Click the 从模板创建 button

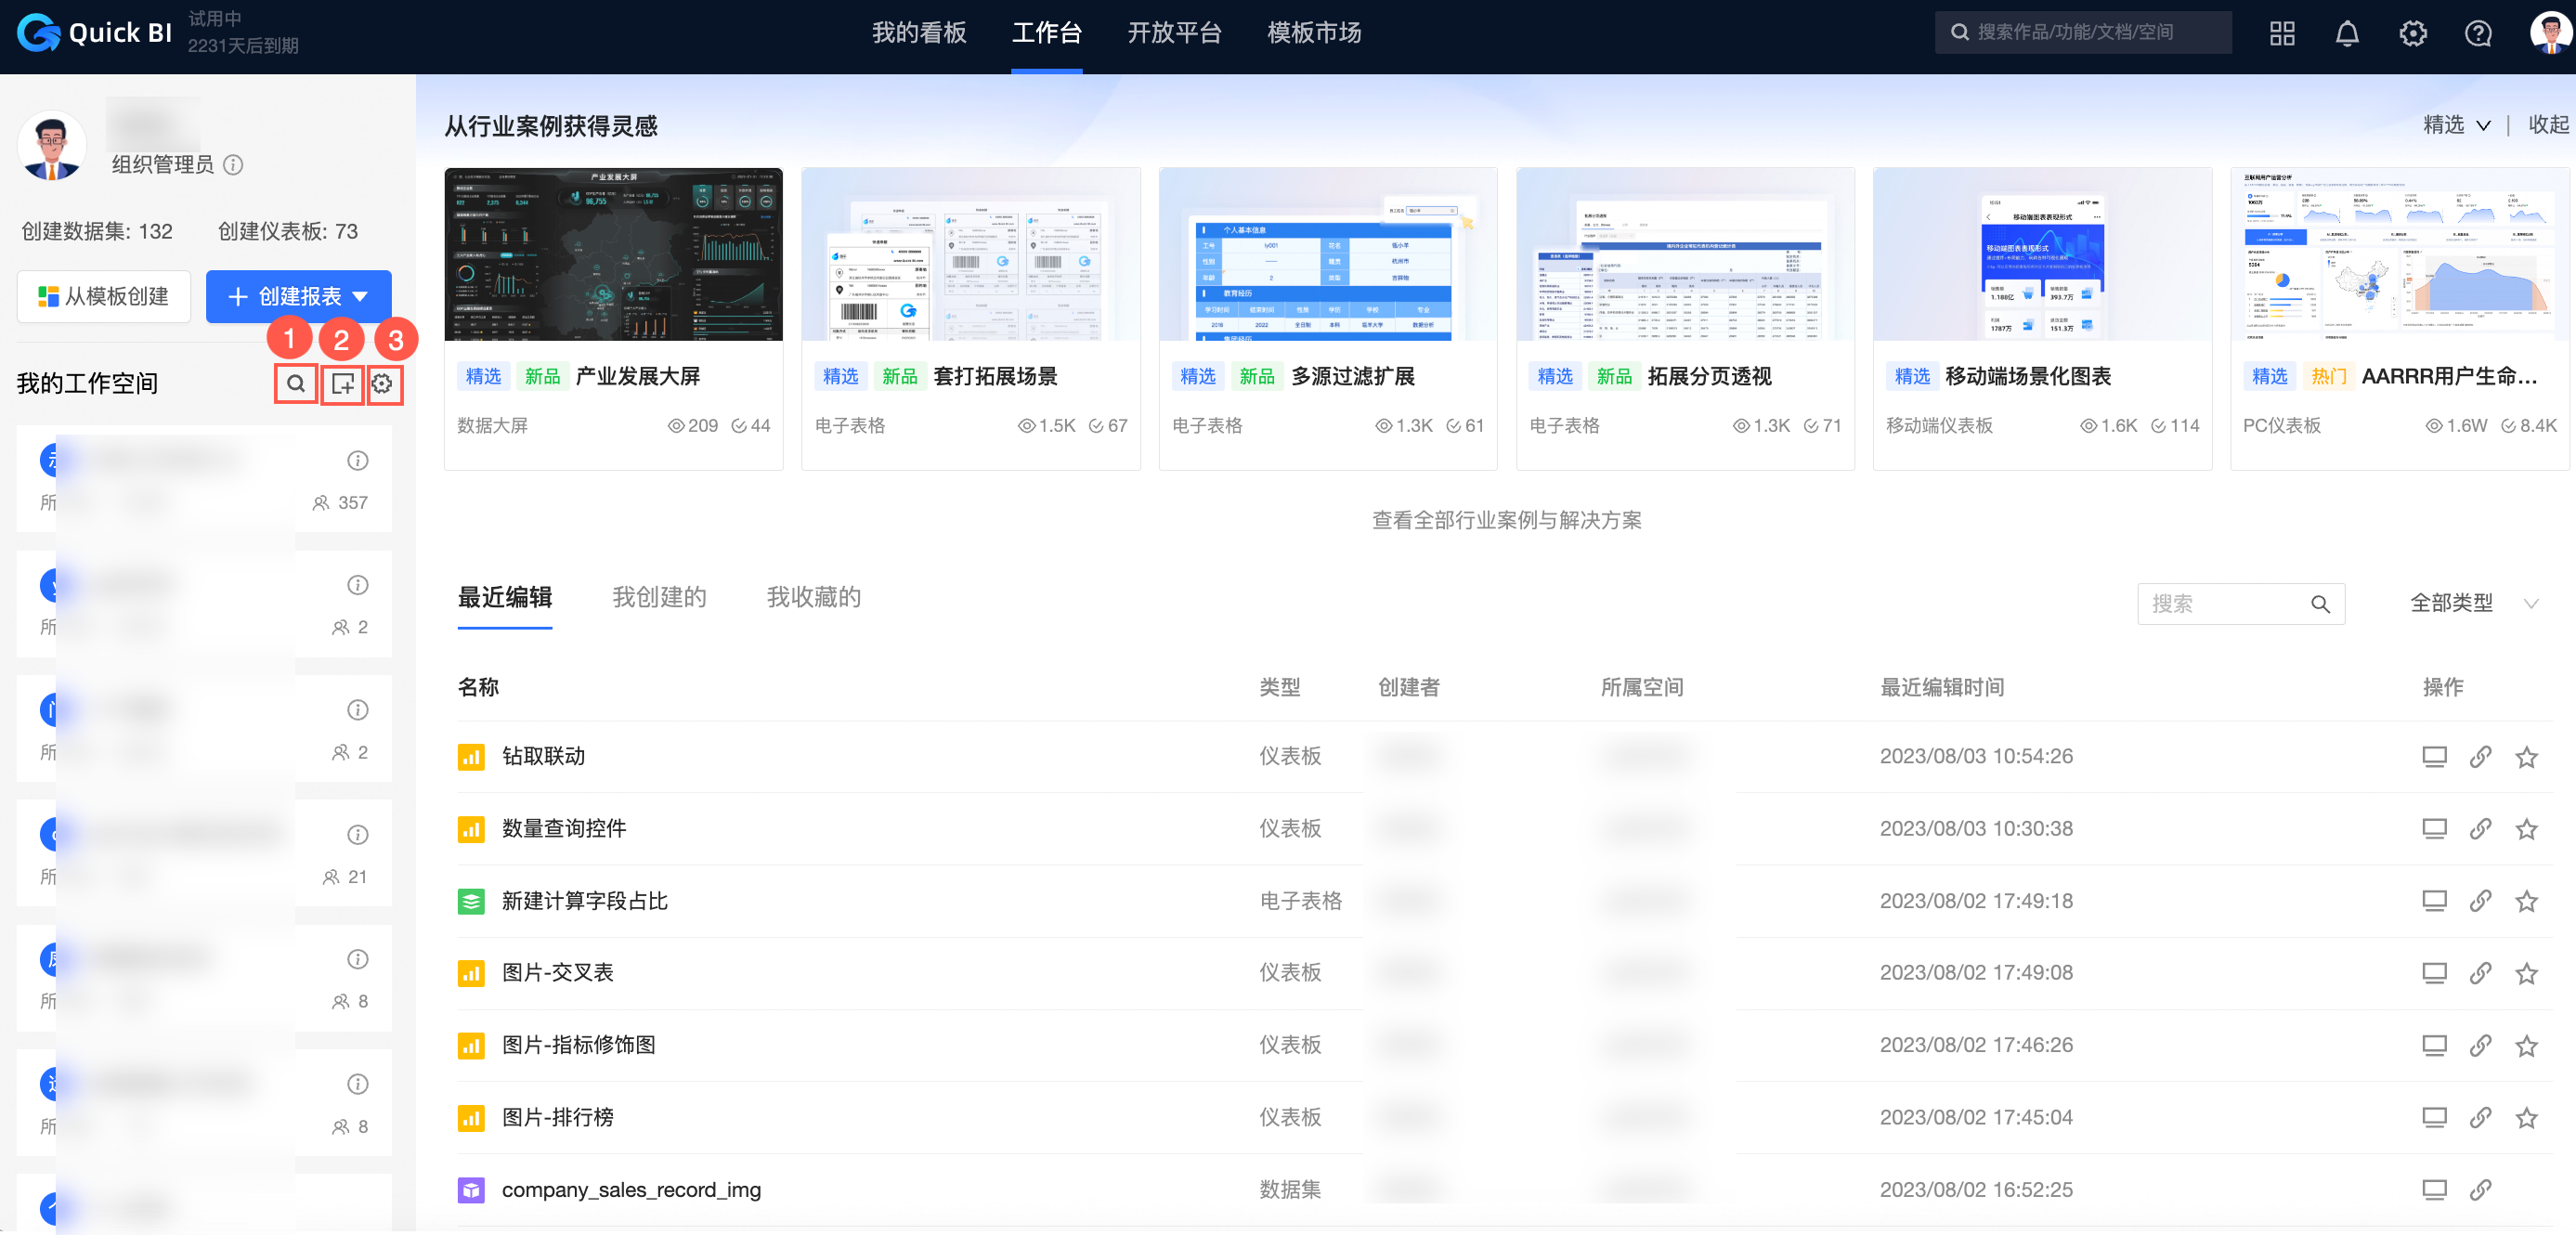pos(103,296)
